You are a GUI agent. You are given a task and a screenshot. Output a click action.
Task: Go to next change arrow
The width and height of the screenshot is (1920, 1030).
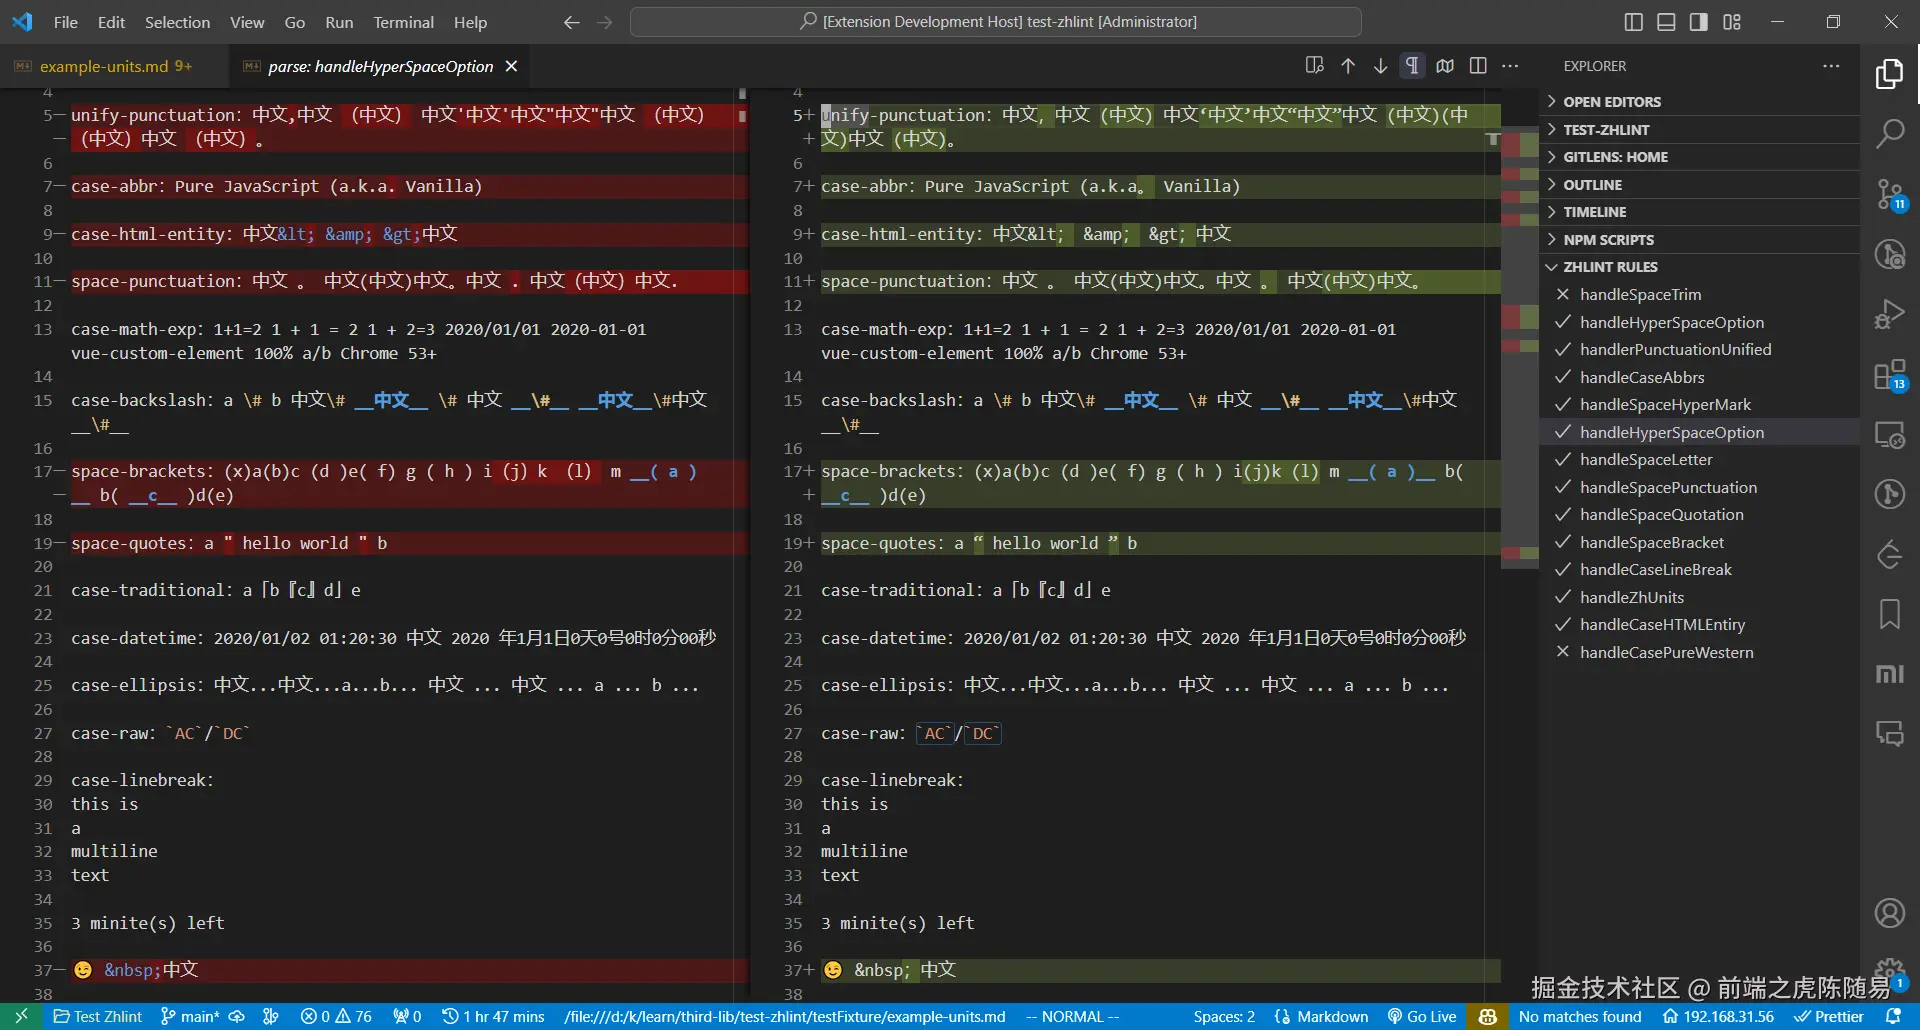pos(1380,66)
